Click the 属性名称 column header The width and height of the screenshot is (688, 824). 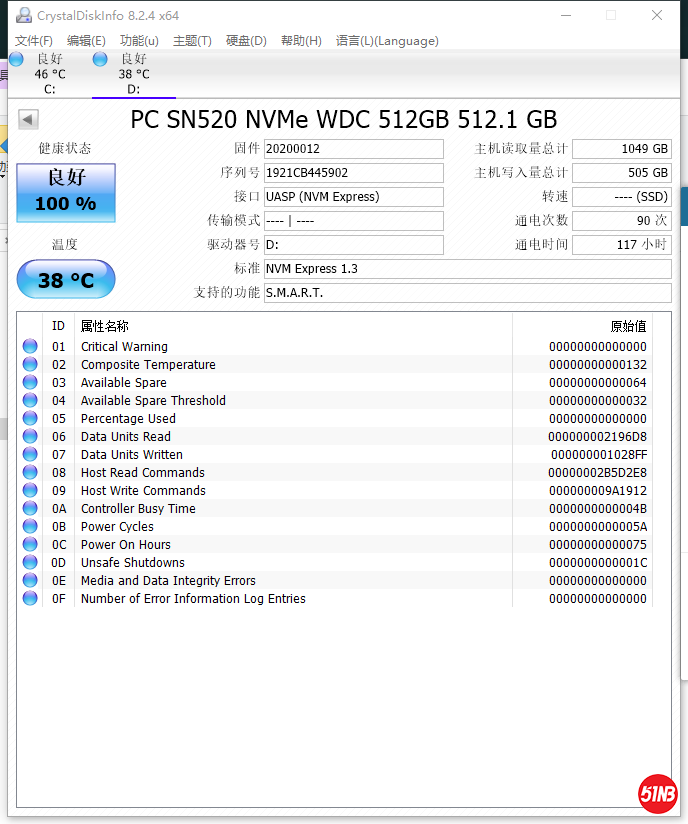click(x=105, y=326)
